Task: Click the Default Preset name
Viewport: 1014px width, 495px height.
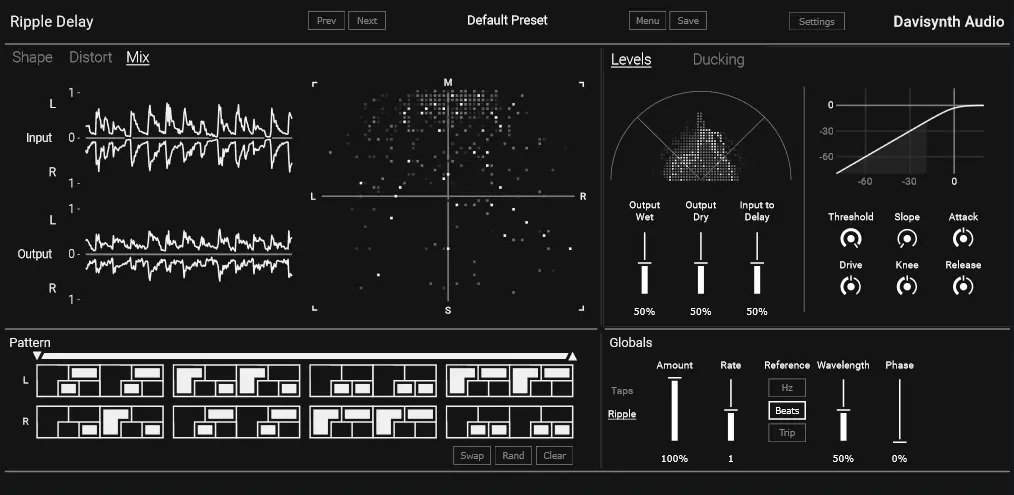Action: point(507,20)
